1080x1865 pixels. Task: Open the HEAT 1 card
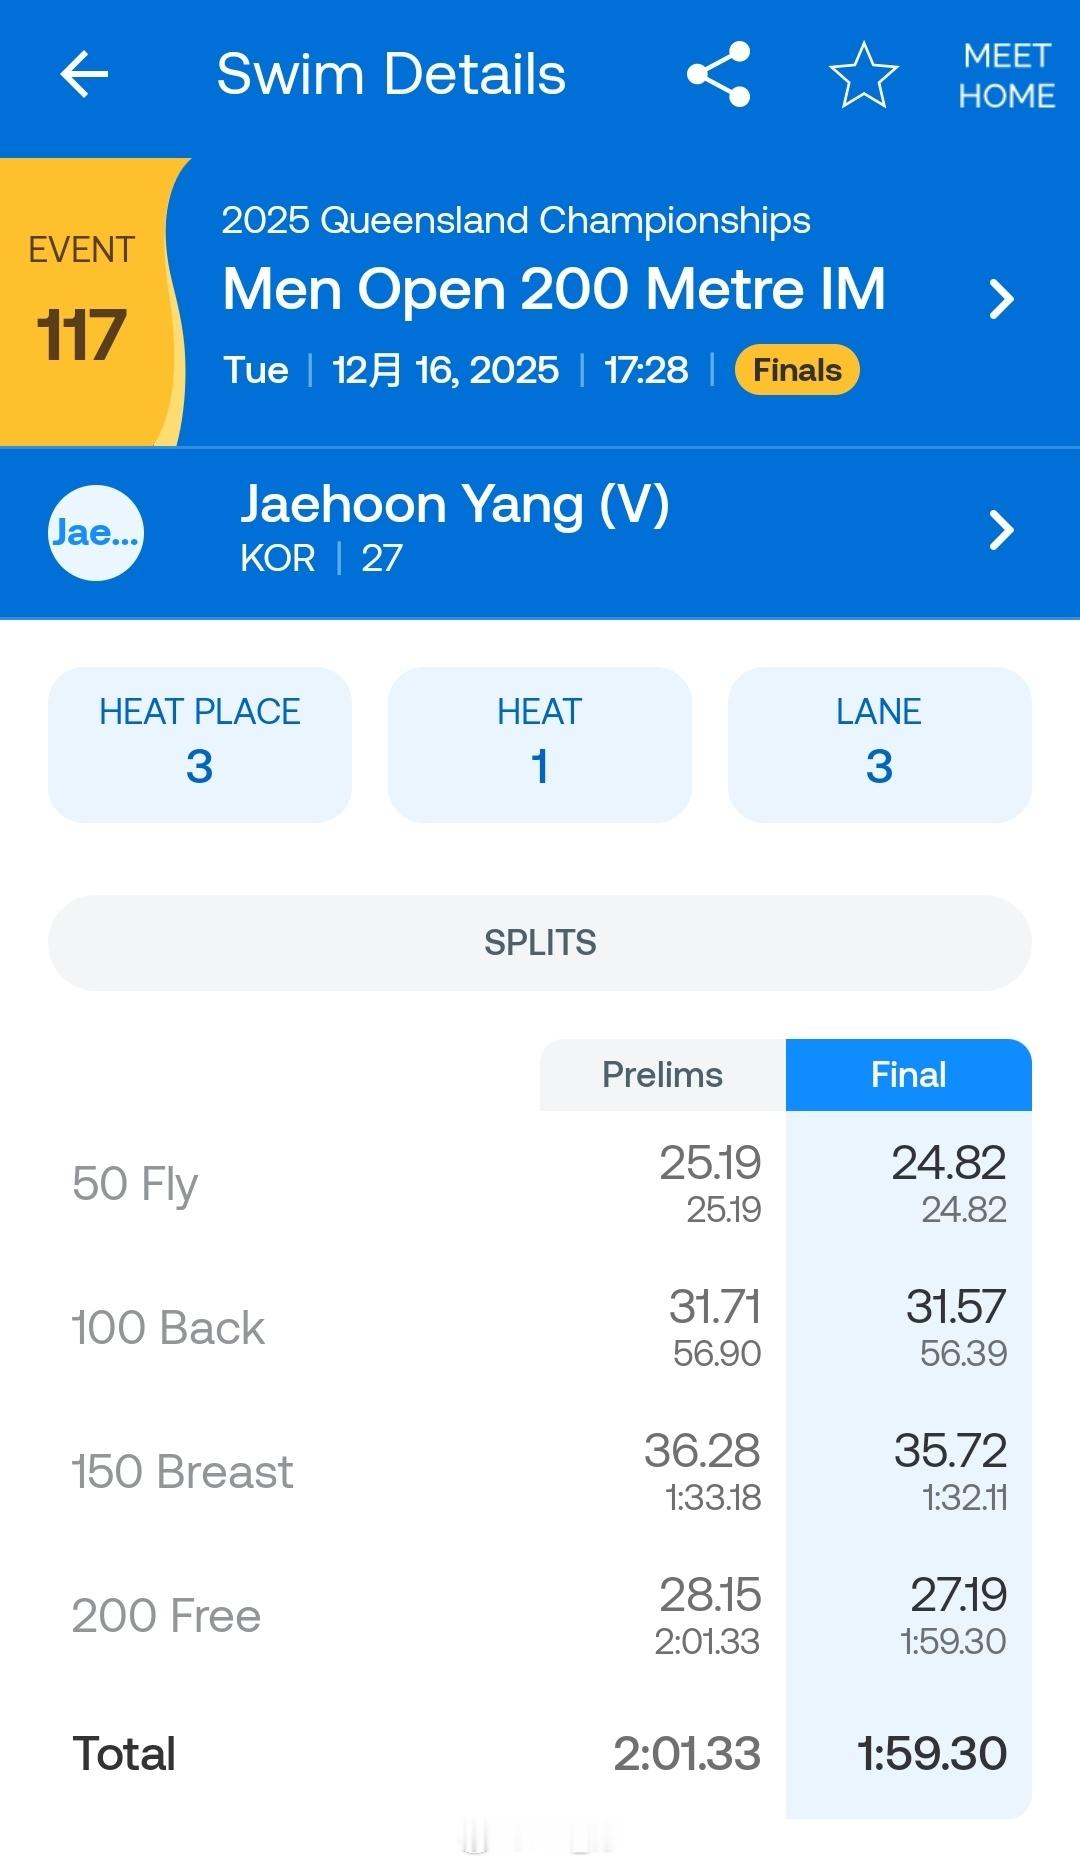pyautogui.click(x=540, y=745)
